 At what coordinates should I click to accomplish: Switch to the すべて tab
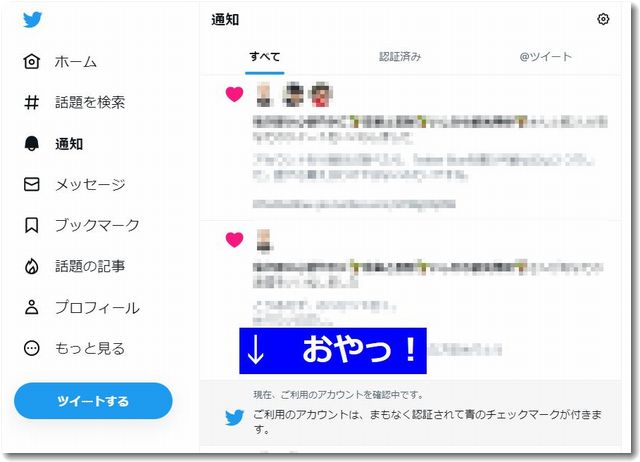pyautogui.click(x=264, y=57)
